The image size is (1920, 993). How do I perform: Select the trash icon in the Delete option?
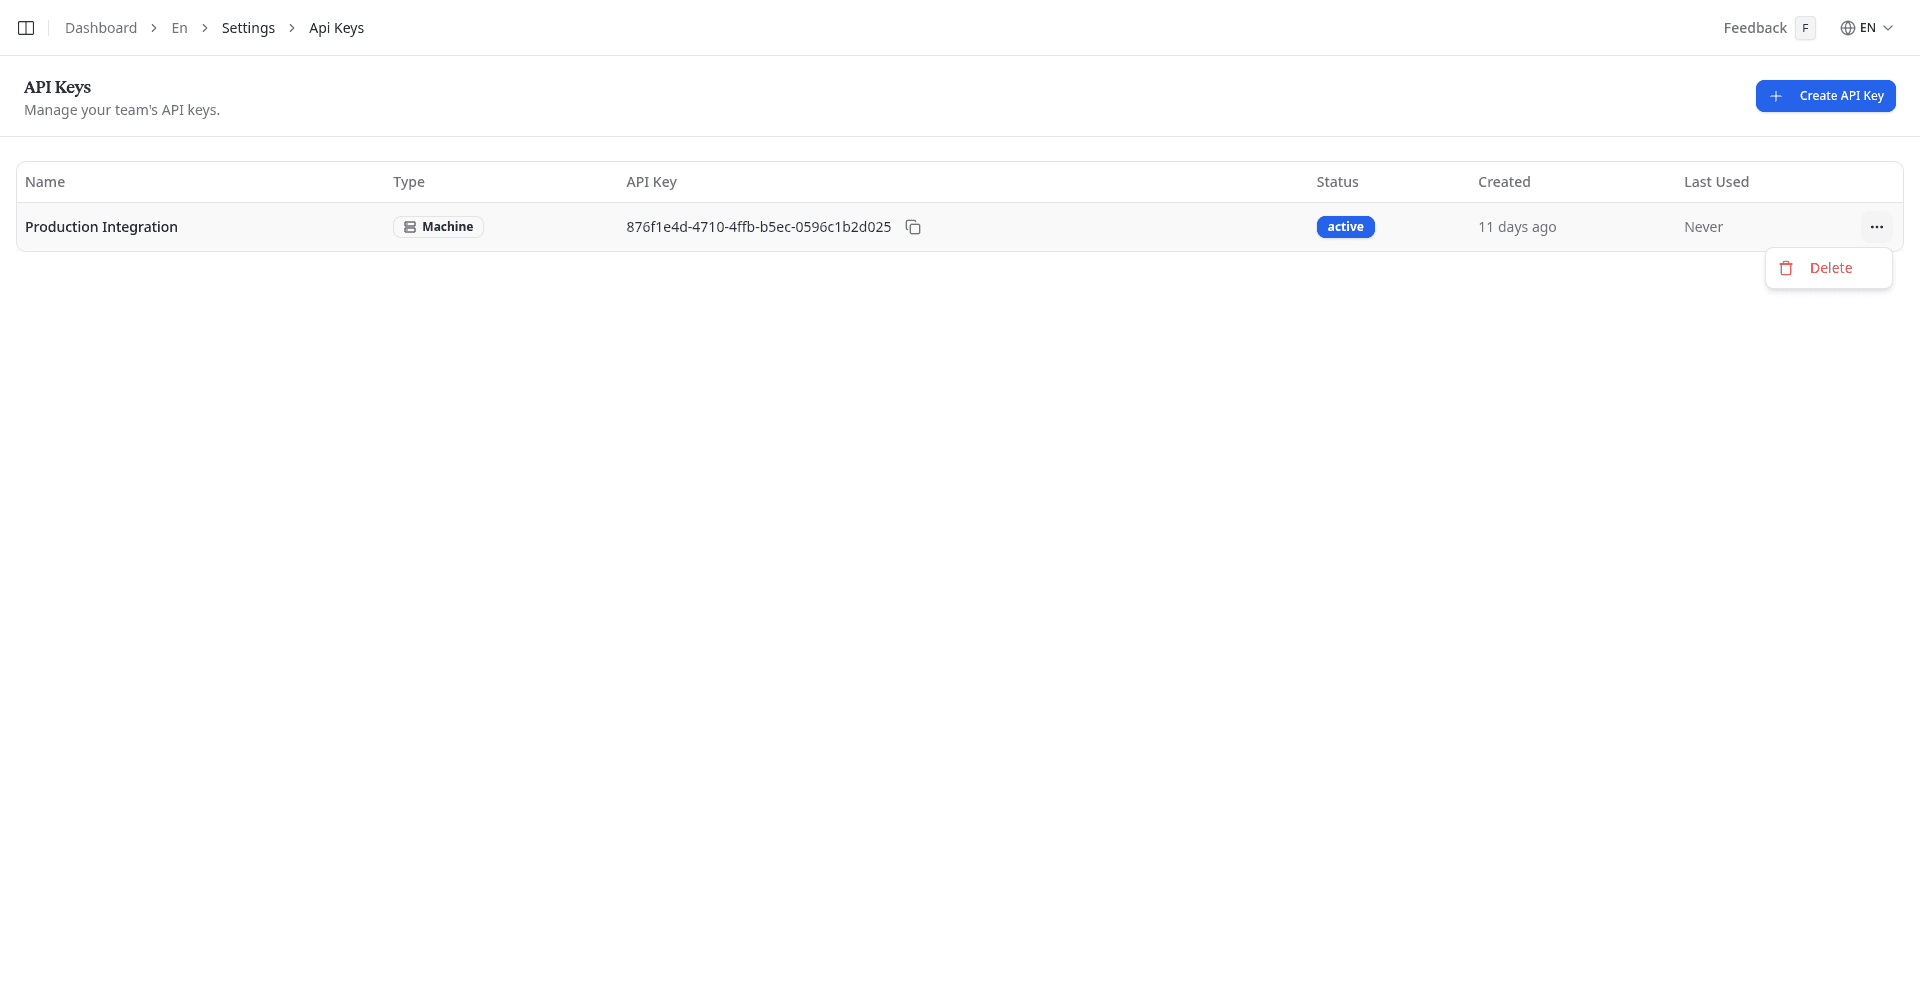click(1787, 268)
